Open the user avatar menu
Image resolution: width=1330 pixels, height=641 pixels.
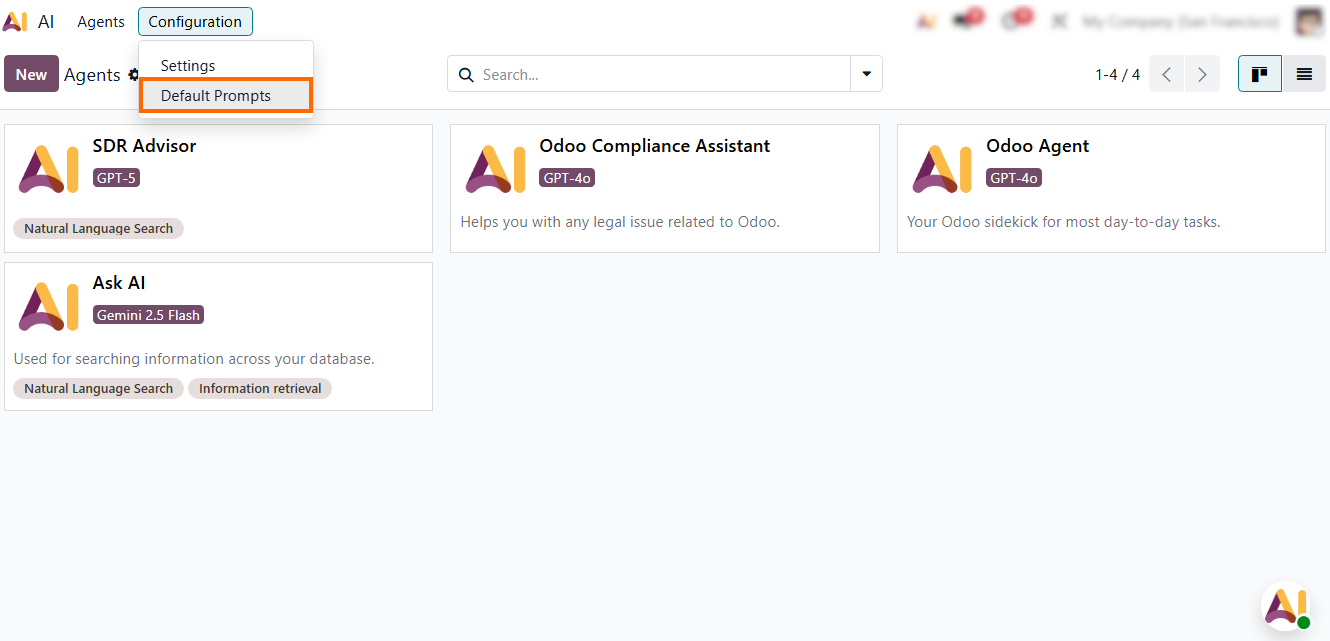(x=1309, y=21)
